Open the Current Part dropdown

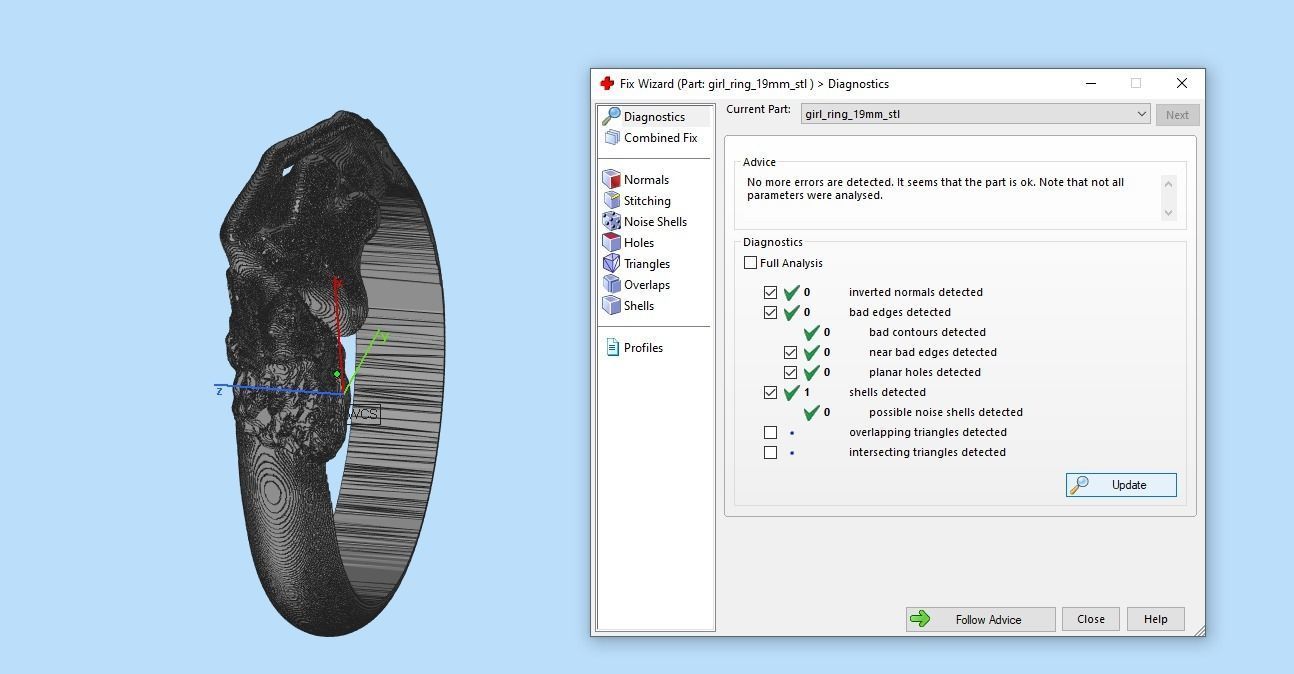975,114
